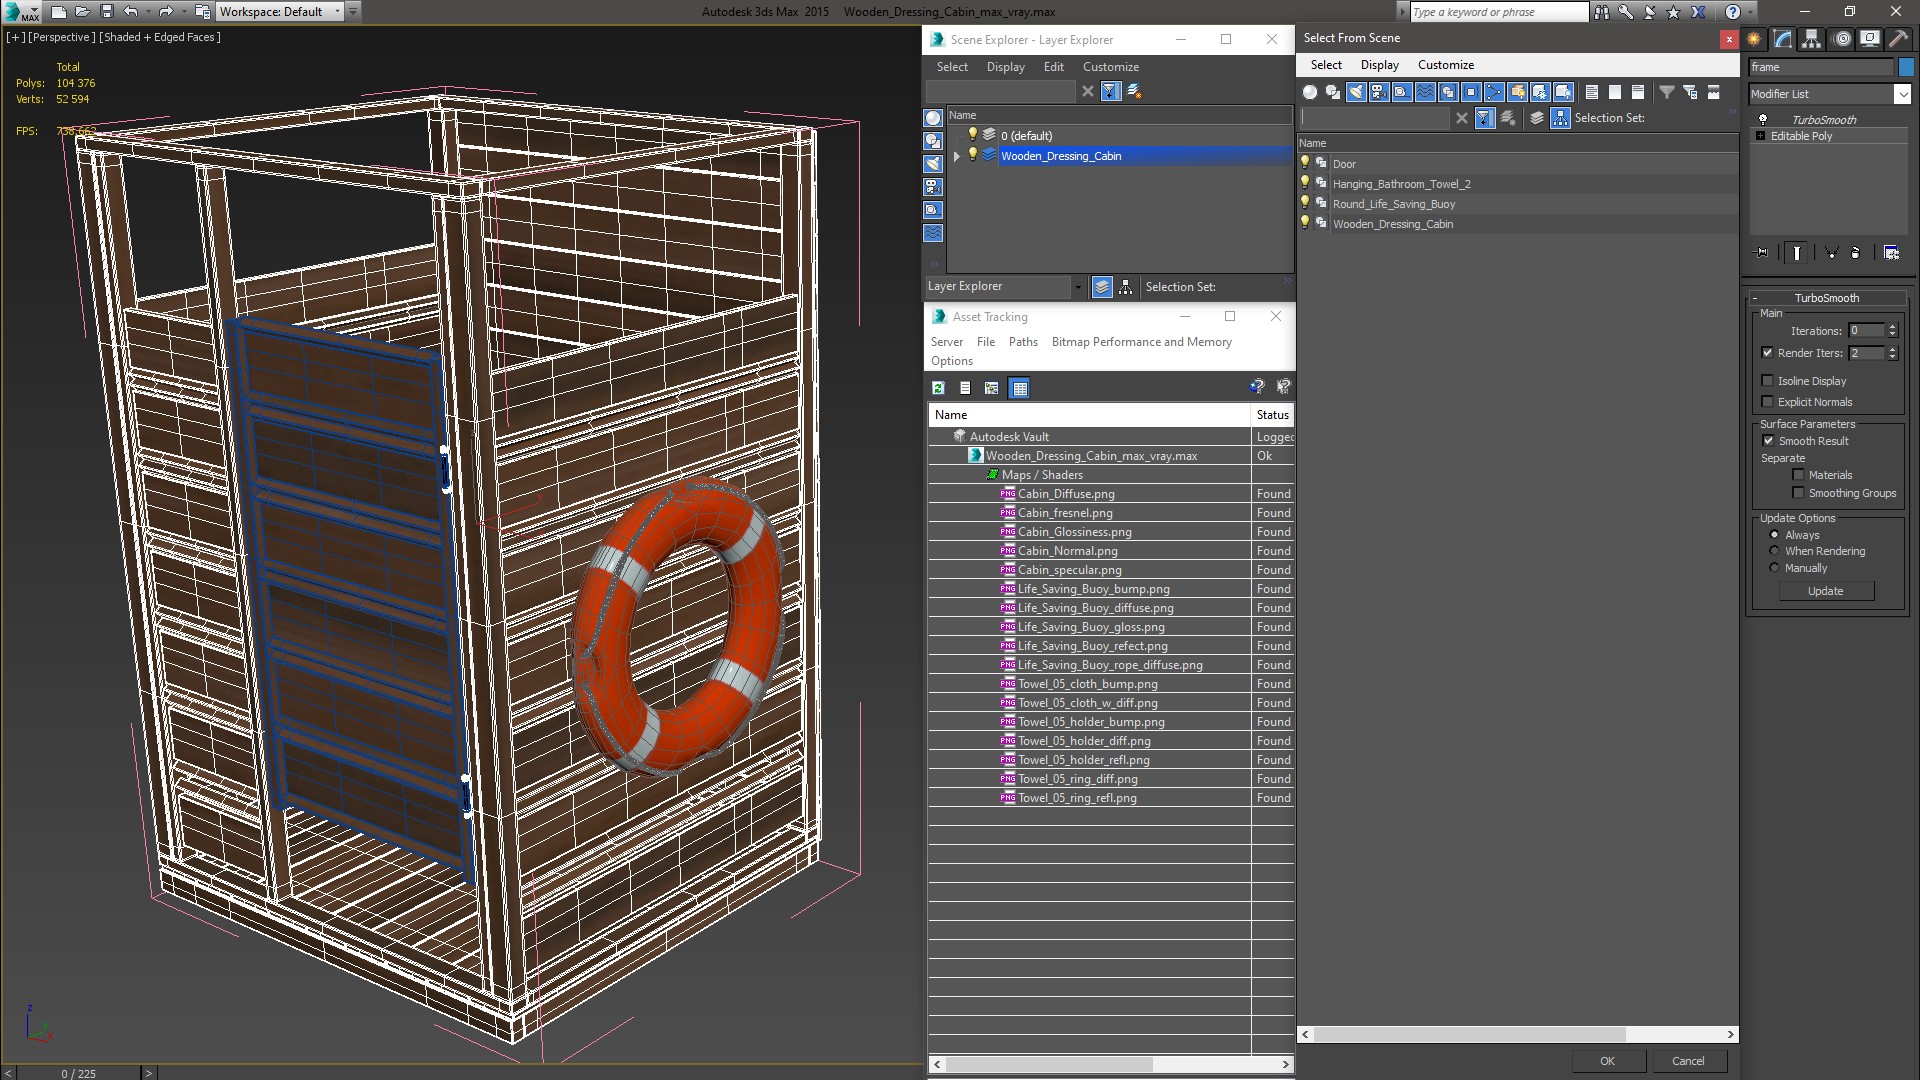Click Undo arrow in main toolbar
The height and width of the screenshot is (1080, 1920).
click(x=130, y=12)
